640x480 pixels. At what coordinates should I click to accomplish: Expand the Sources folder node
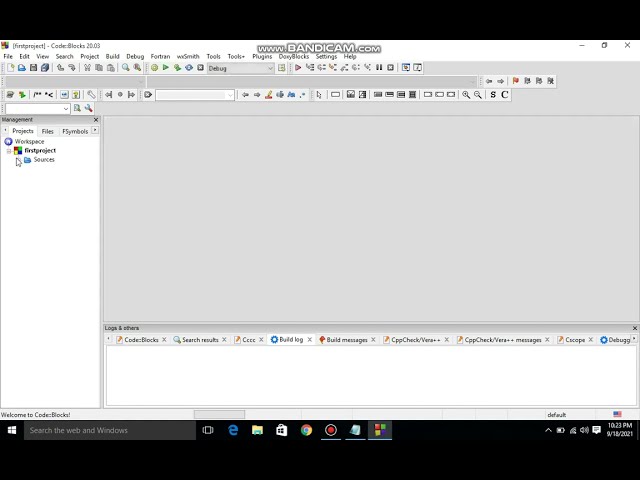coord(18,160)
